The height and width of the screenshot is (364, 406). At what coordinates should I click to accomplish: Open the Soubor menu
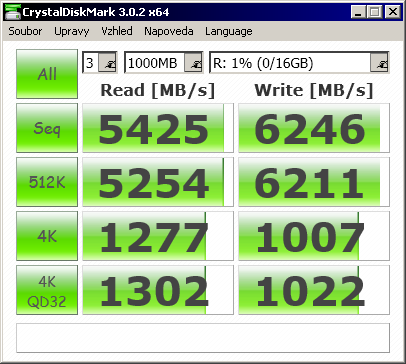point(25,31)
